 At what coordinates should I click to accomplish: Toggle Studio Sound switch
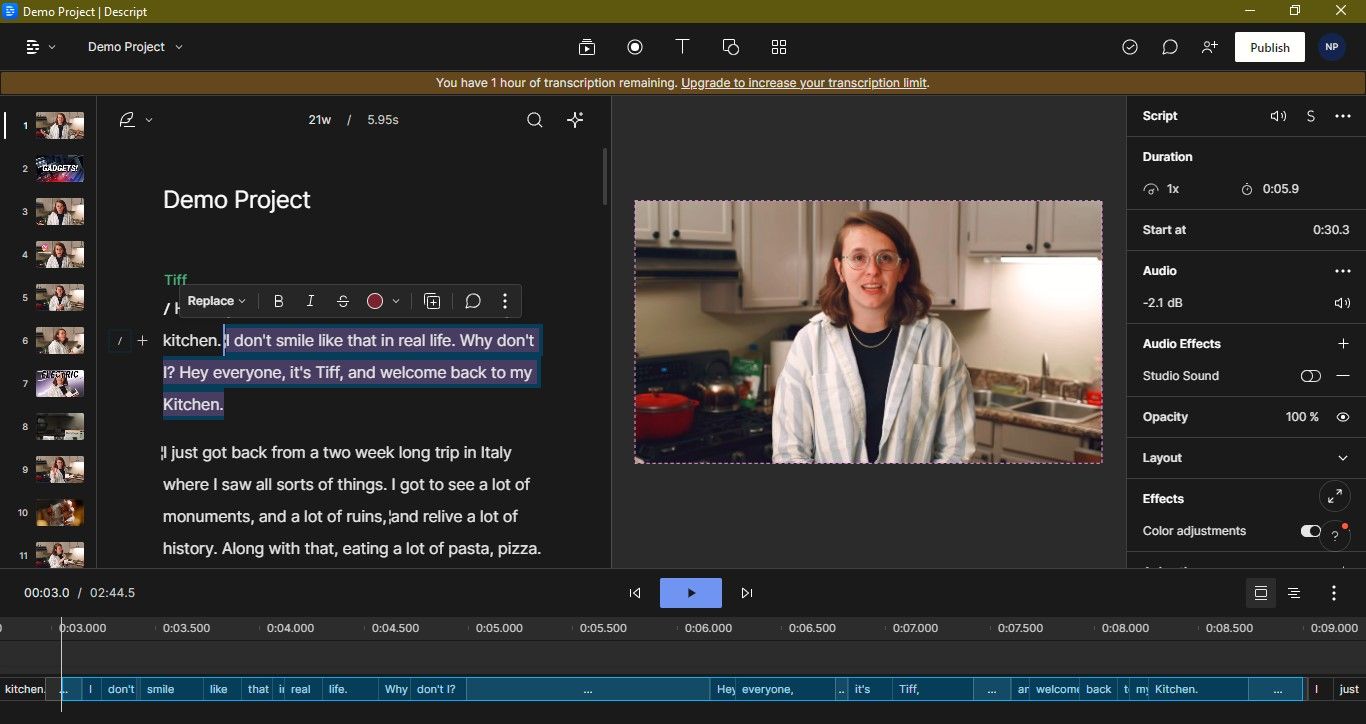coord(1310,376)
